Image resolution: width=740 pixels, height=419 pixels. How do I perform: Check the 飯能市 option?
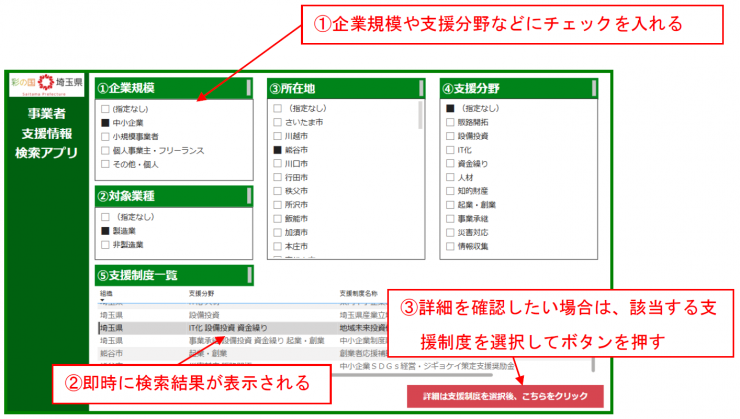pos(278,219)
